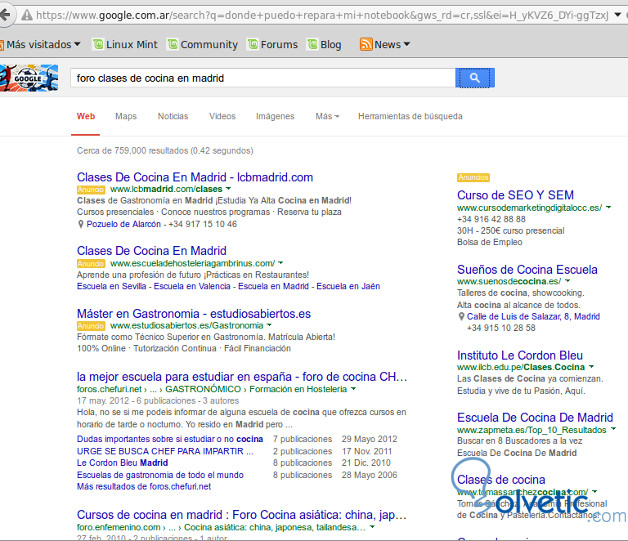Image resolution: width=628 pixels, height=541 pixels.
Task: Switch to the Noticias tab
Action: click(173, 116)
